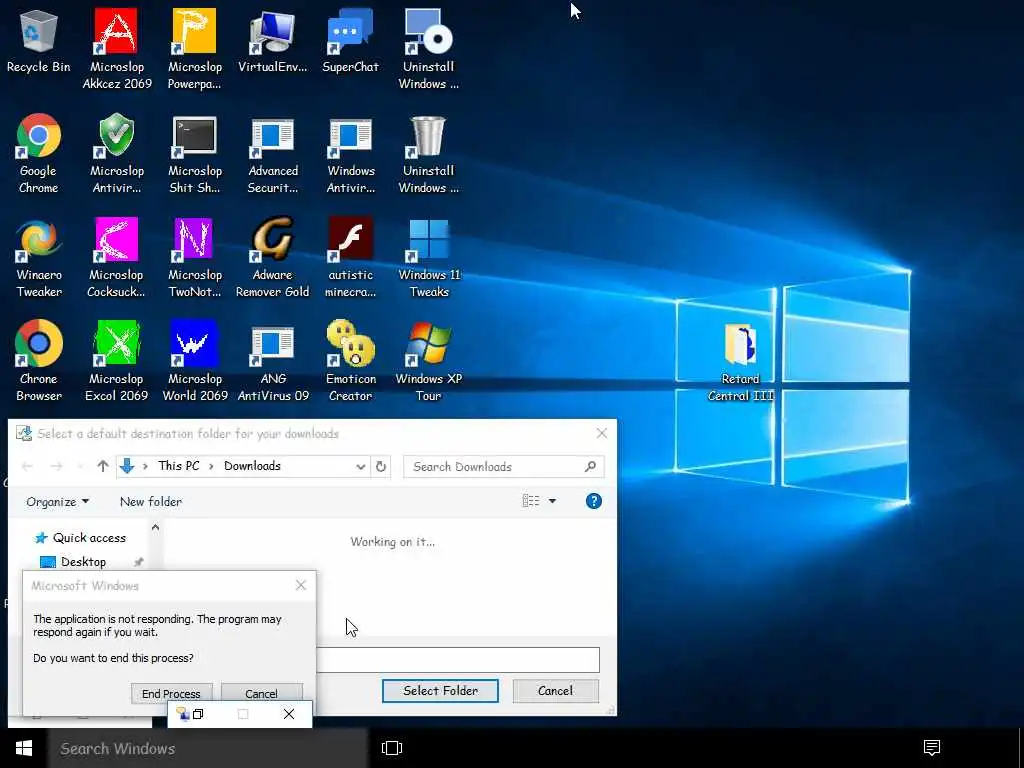This screenshot has height=768, width=1024.
Task: Click the Forward arrow in folder dialog
Action: 56,466
